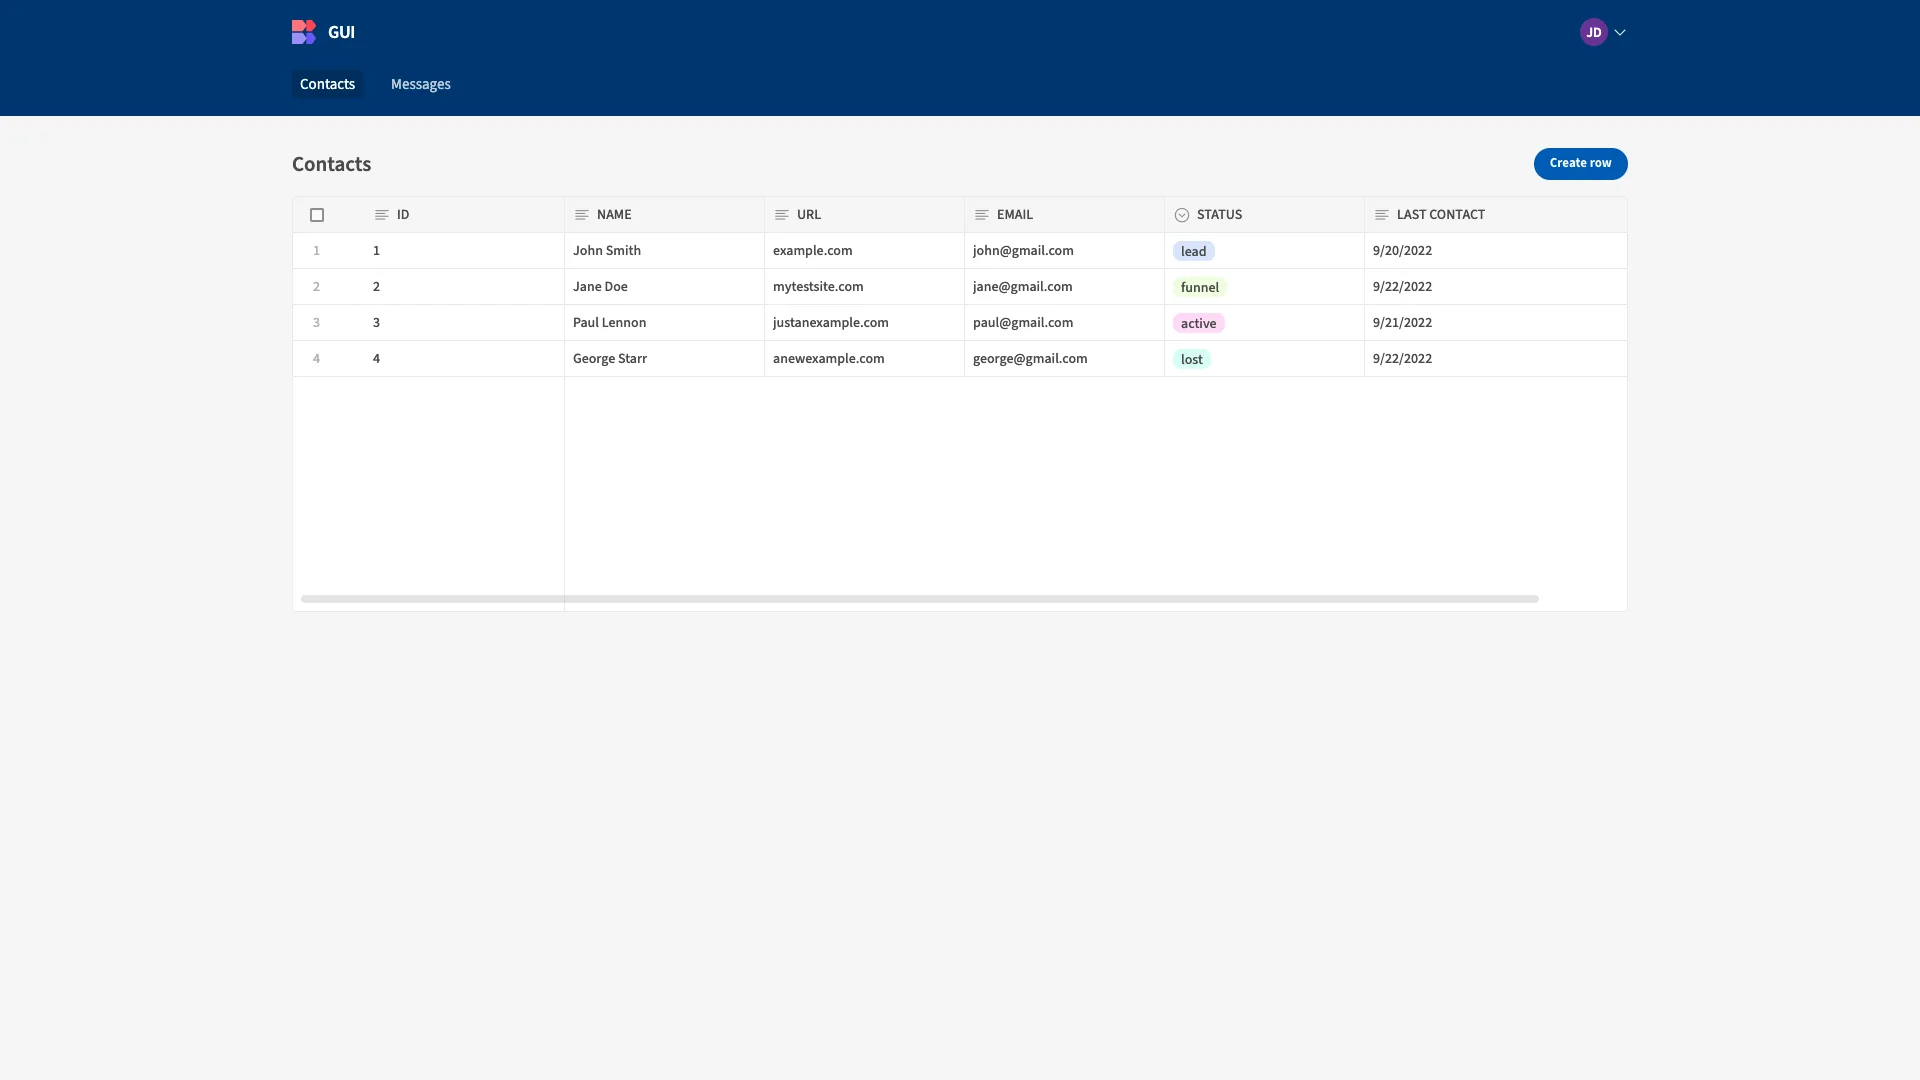This screenshot has width=1920, height=1080.
Task: Click the 'funnel' status tag
Action: (1199, 287)
